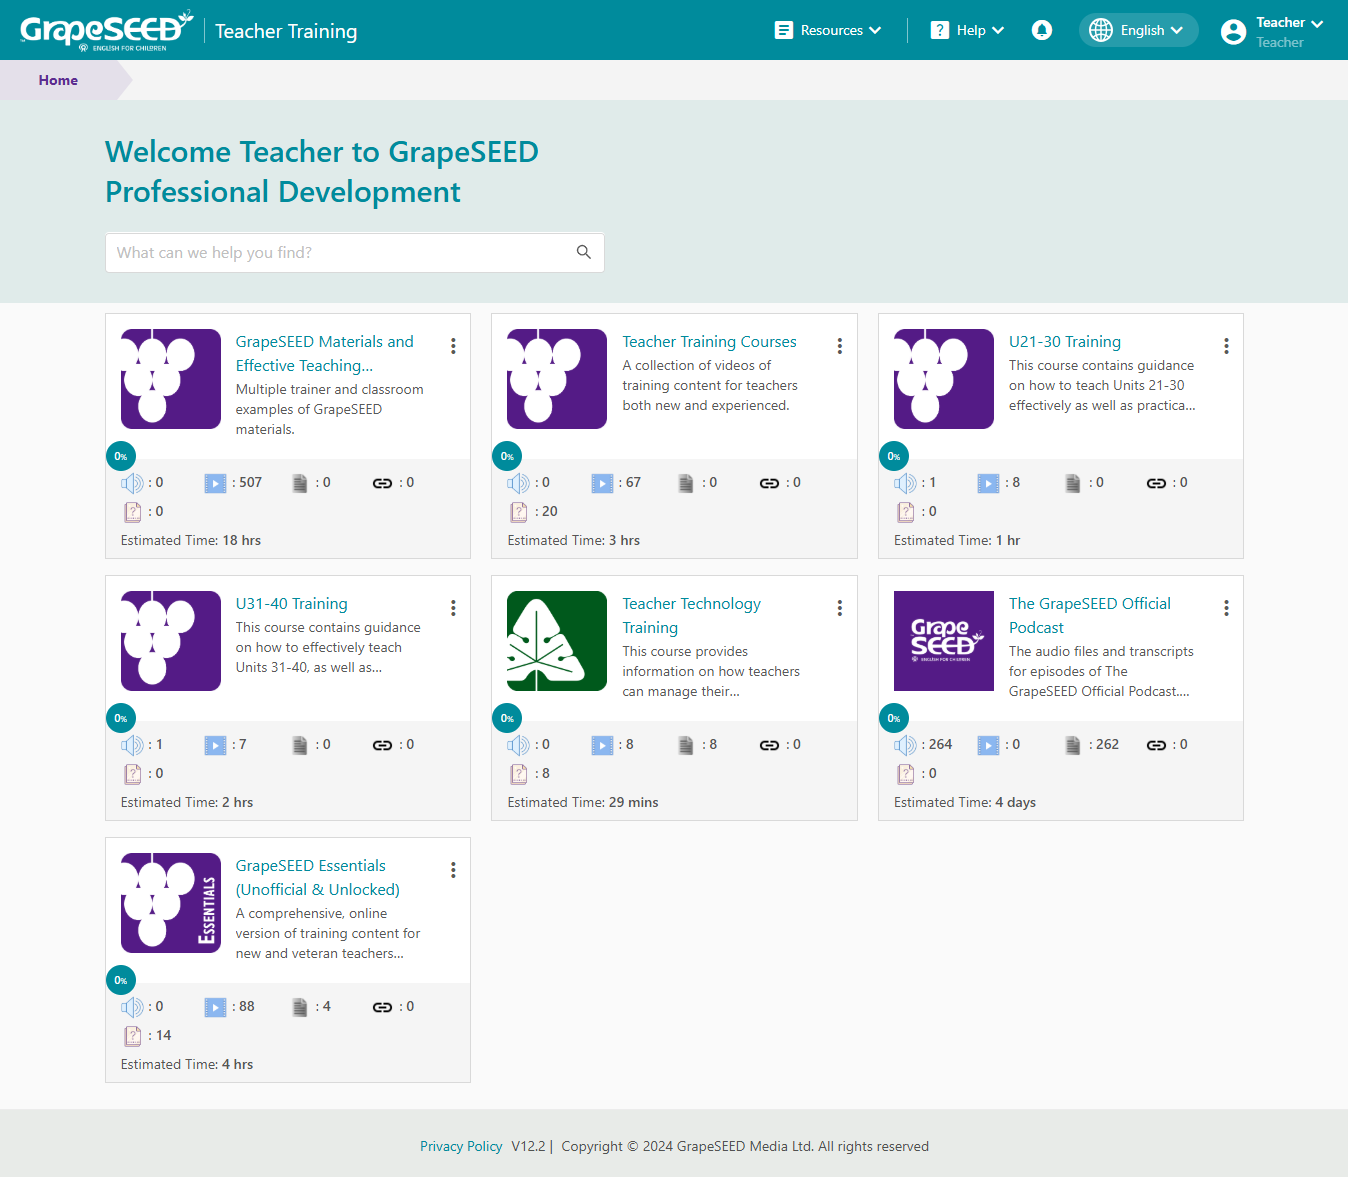The image size is (1348, 1177).
Task: Click audio icon showing 264 in Podcast card
Action: [905, 745]
